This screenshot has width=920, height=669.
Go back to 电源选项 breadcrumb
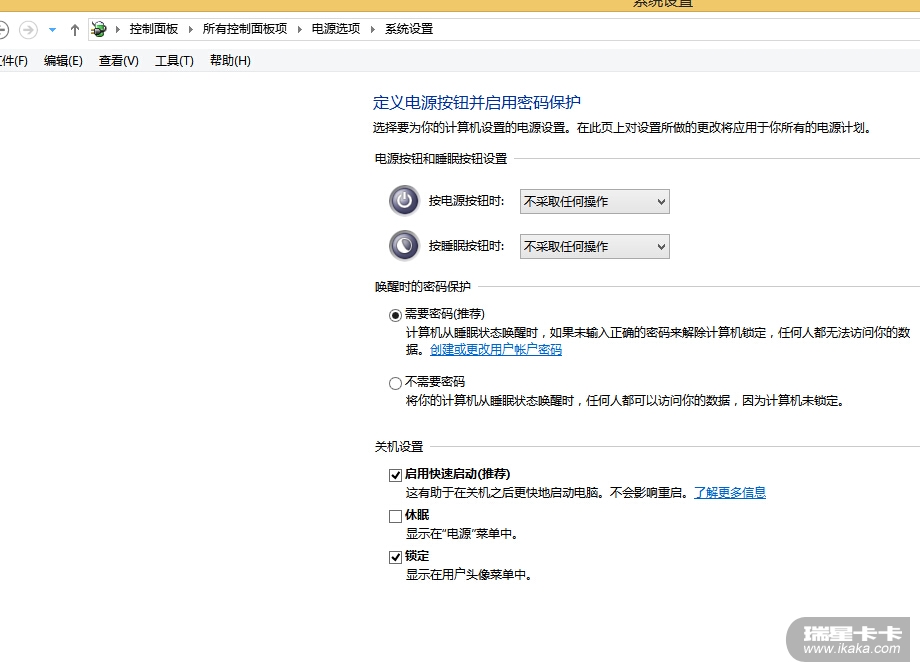click(x=336, y=29)
